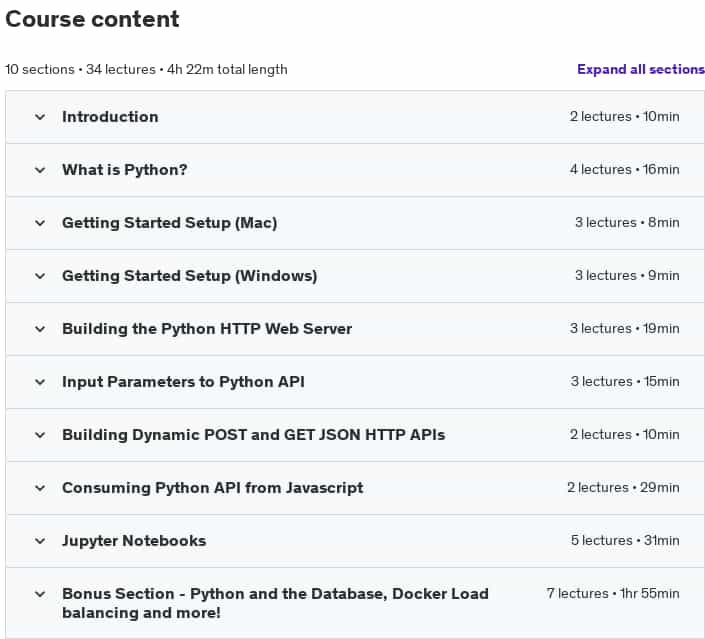Screen dimensions: 705x639
Task: Click Bonus Section Python and the Database title
Action: click(275, 603)
